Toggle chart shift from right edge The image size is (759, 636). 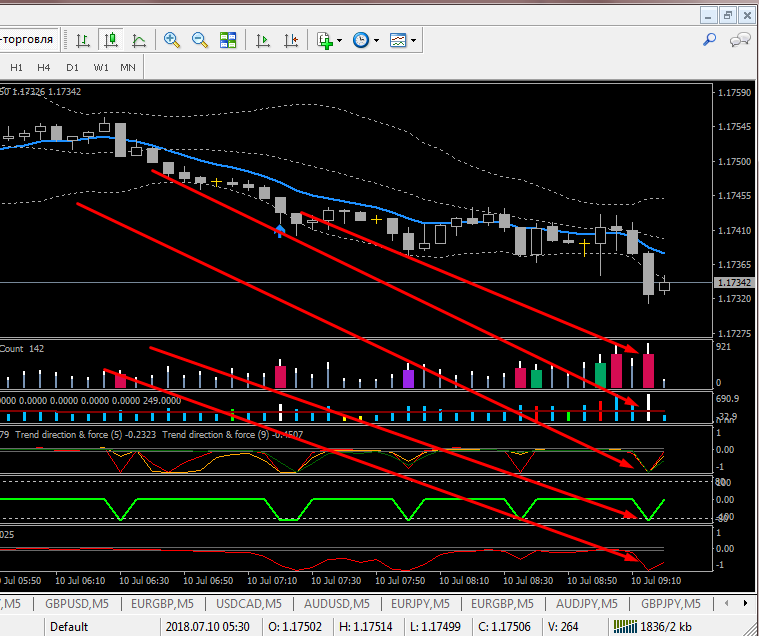point(291,40)
